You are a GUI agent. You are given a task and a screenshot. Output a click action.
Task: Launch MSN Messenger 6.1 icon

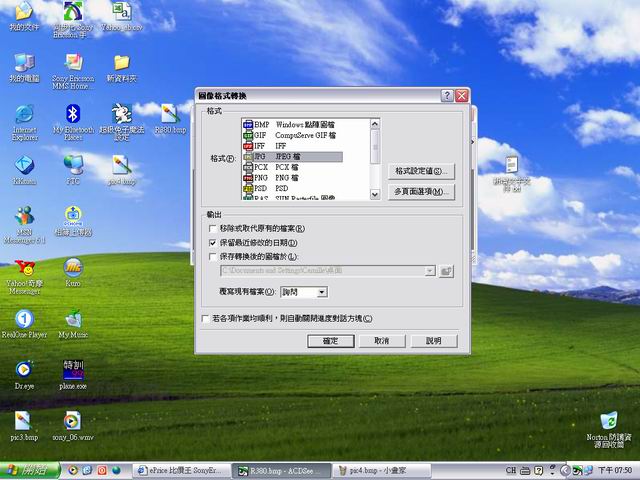click(x=24, y=225)
